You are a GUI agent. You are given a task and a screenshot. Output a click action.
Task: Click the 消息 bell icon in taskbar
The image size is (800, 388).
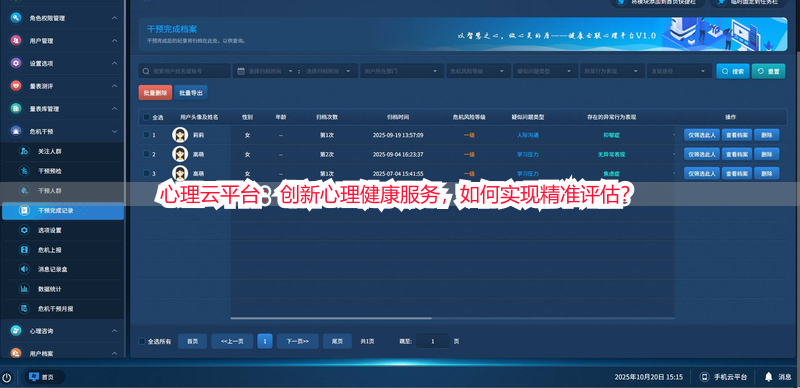768,377
